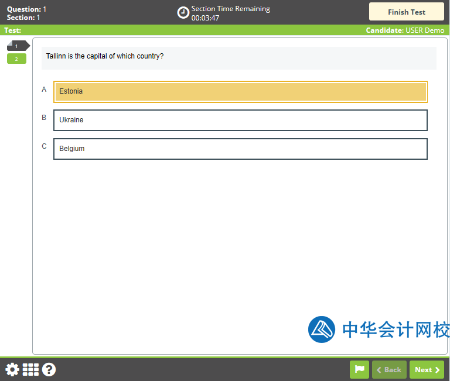Click the section time remaining display
Screen dimensions: 450x381
tap(230, 13)
